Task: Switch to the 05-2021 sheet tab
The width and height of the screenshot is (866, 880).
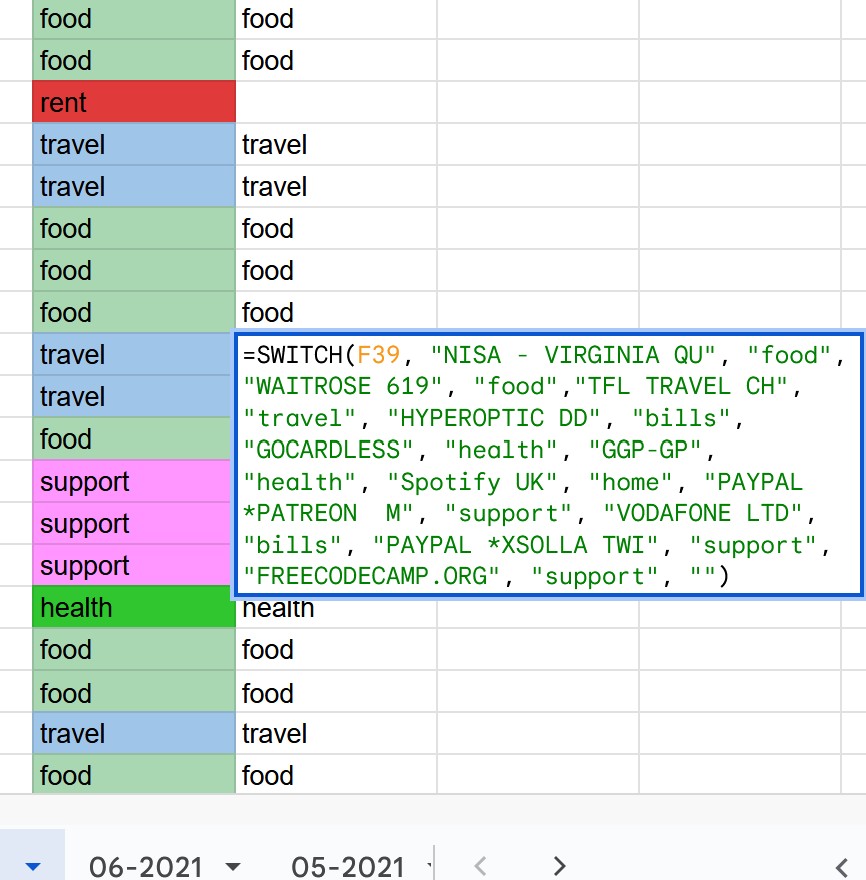Action: (x=347, y=867)
